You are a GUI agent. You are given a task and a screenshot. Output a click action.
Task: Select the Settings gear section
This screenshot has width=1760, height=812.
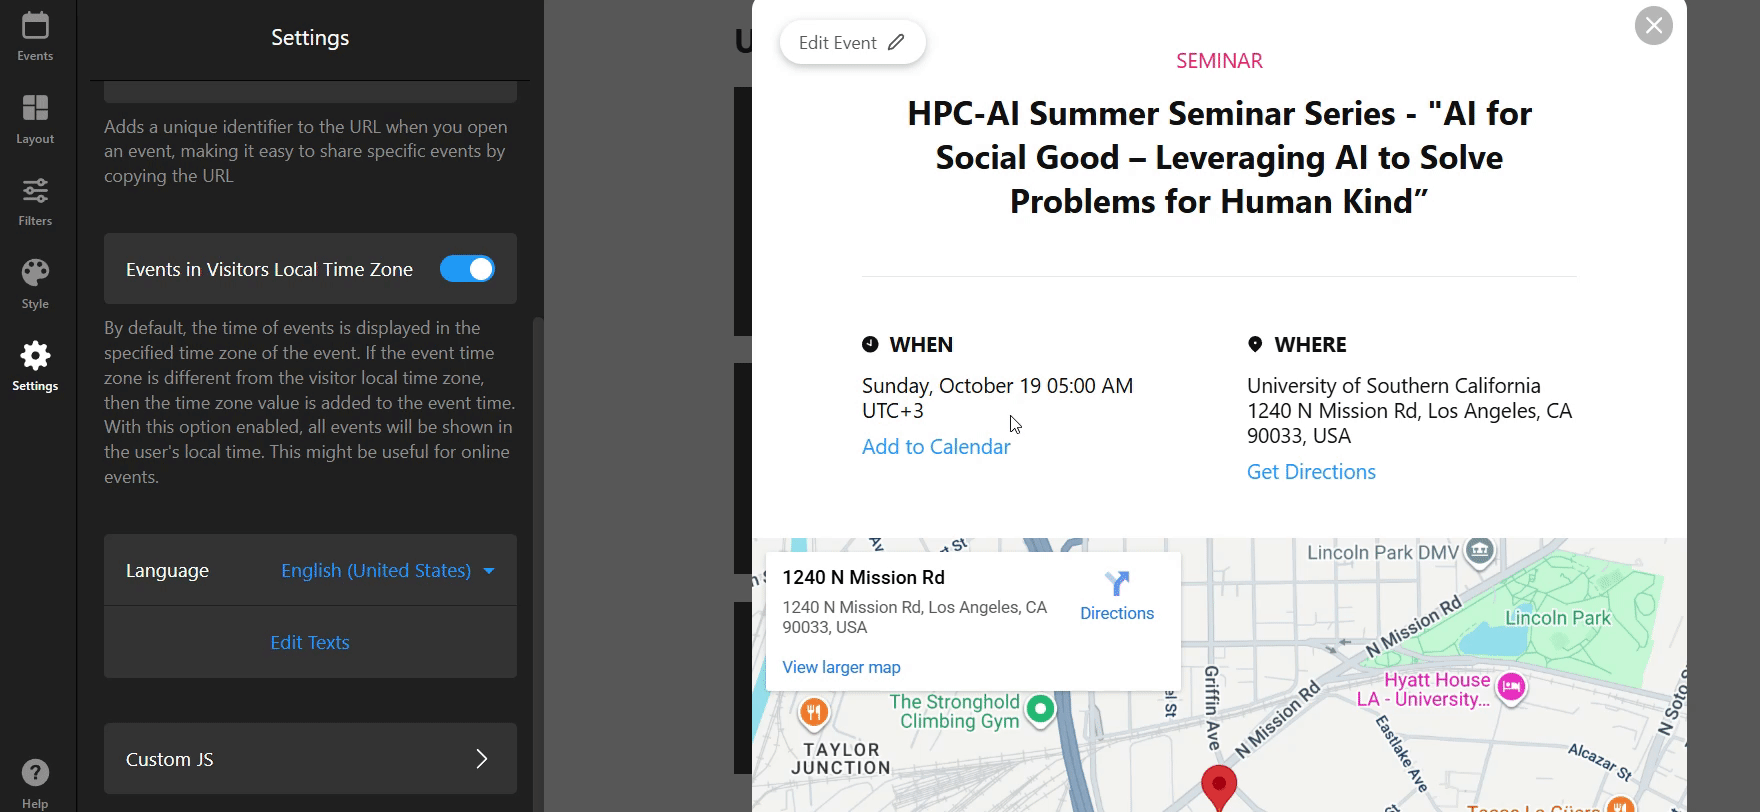coord(35,366)
